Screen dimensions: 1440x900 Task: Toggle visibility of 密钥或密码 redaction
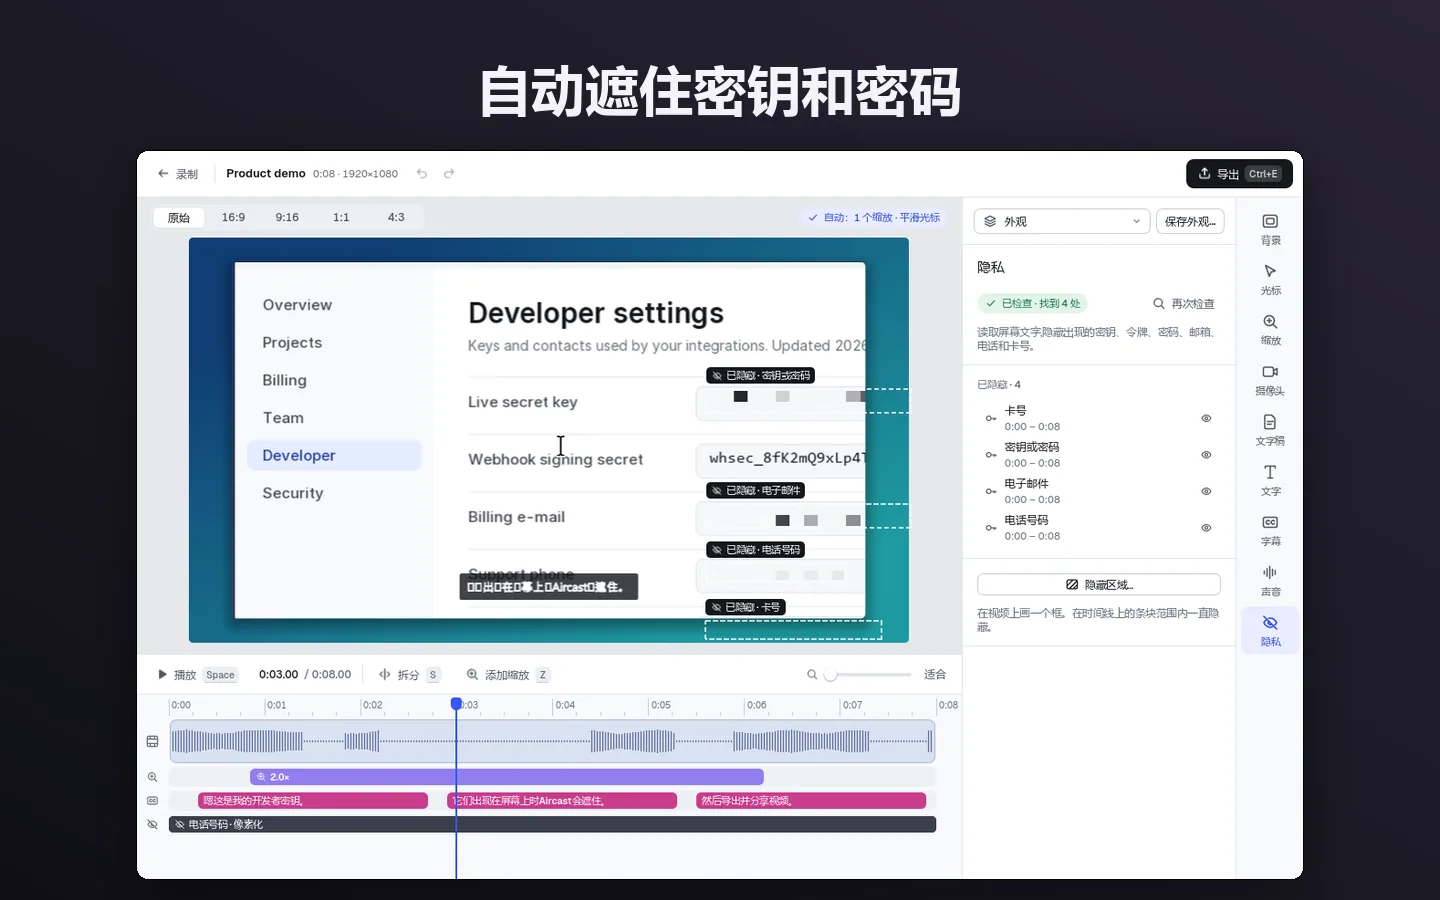pyautogui.click(x=1206, y=455)
